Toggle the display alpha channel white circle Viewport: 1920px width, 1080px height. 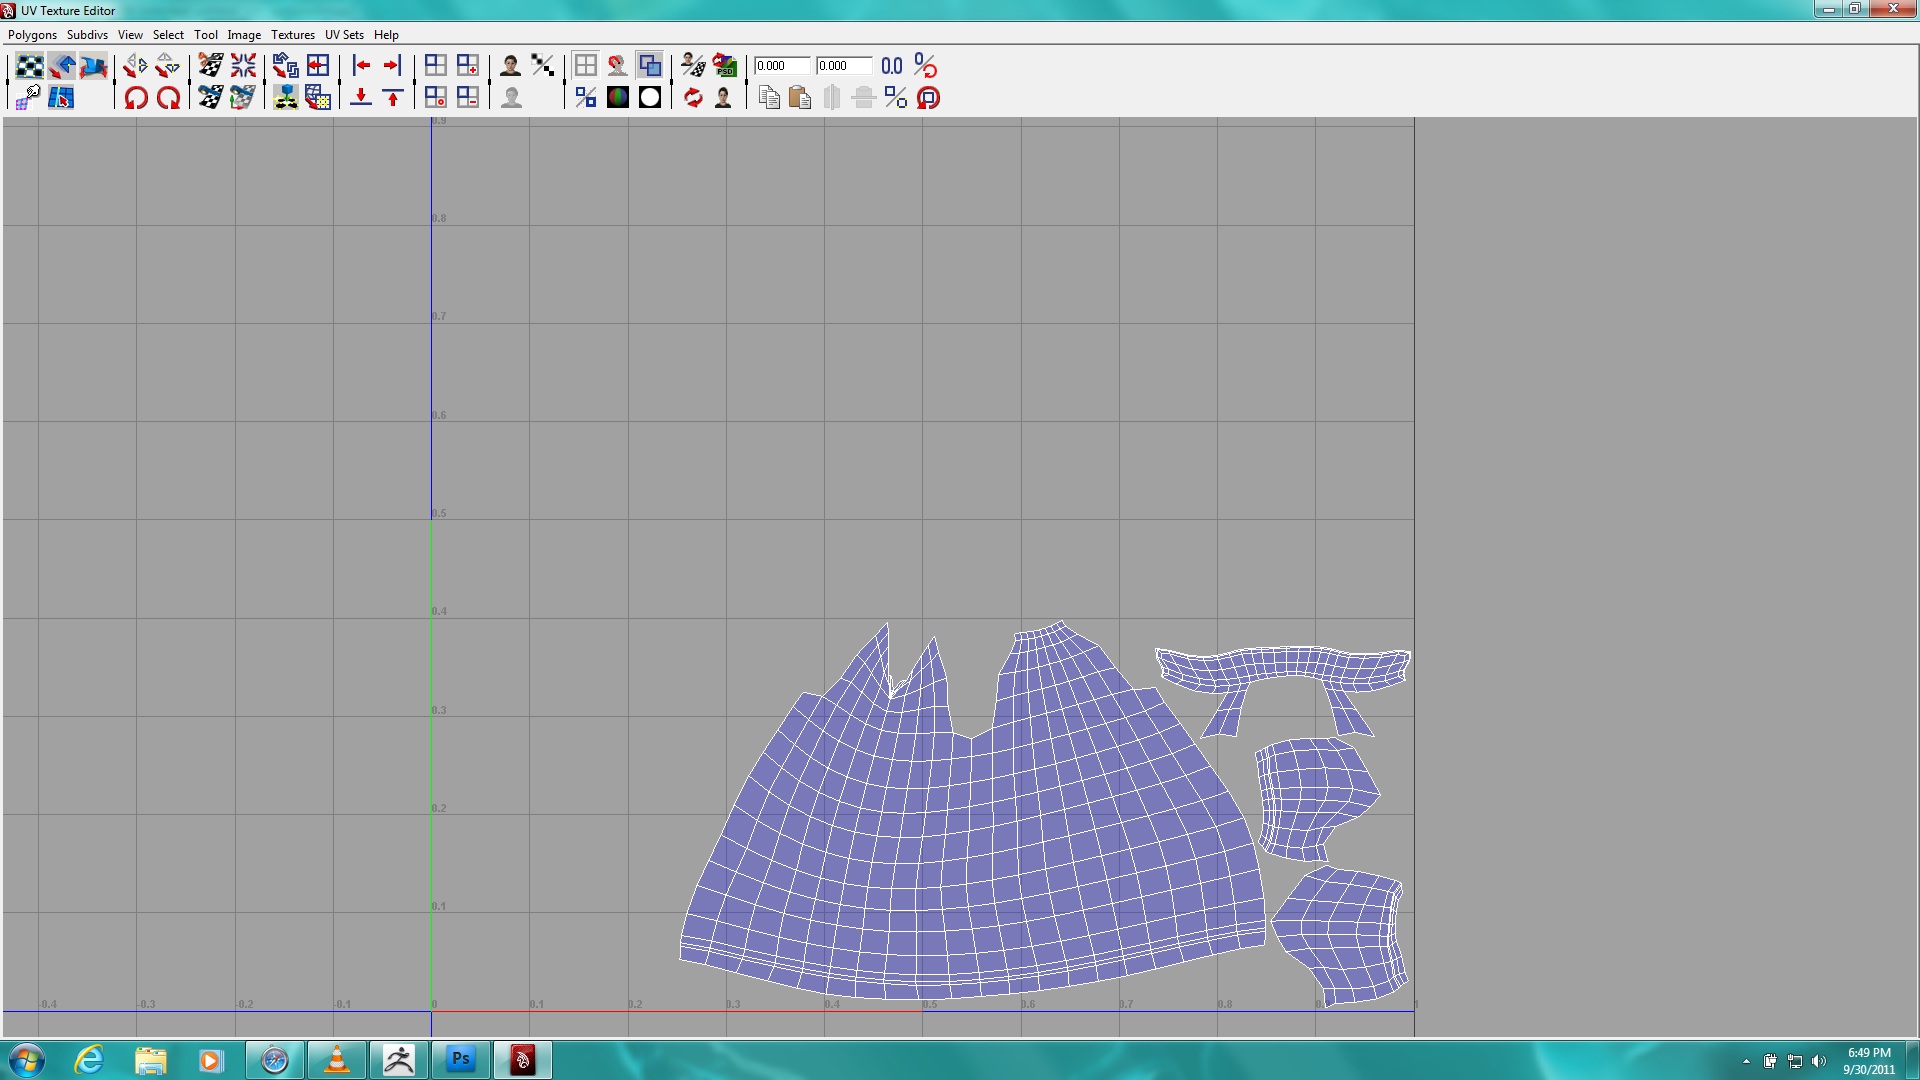tap(650, 98)
